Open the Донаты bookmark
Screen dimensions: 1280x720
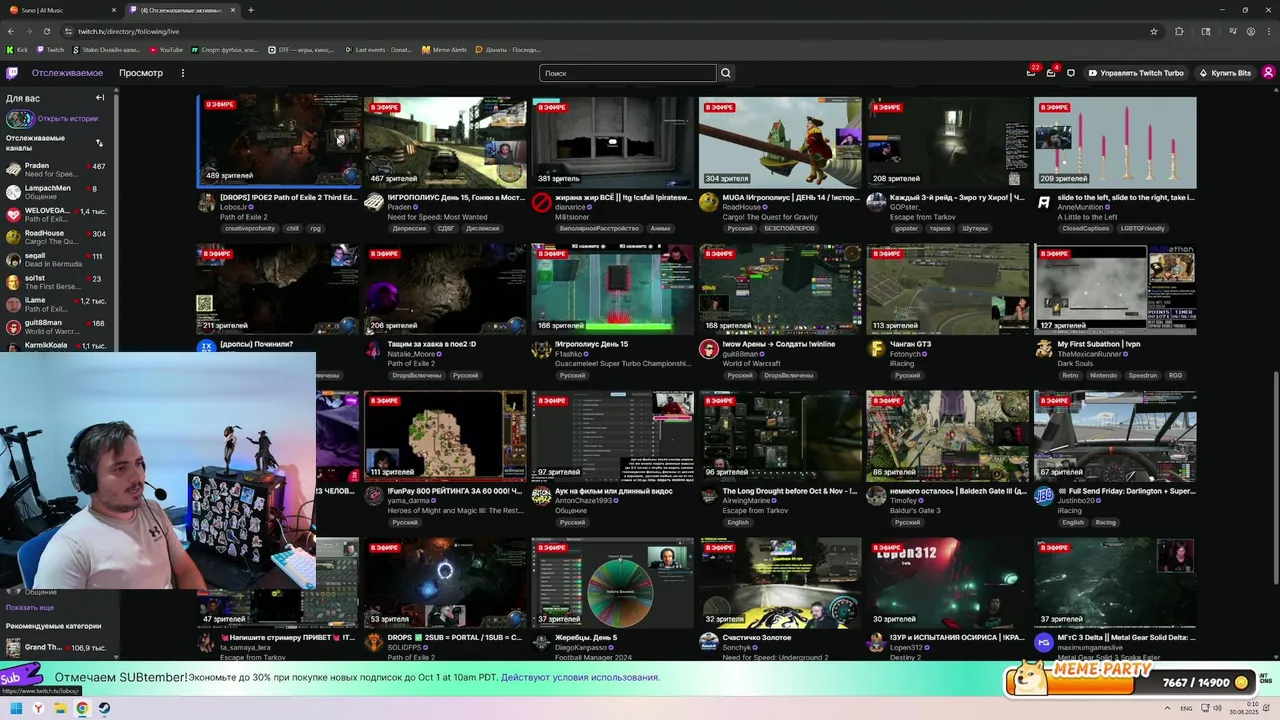(508, 50)
